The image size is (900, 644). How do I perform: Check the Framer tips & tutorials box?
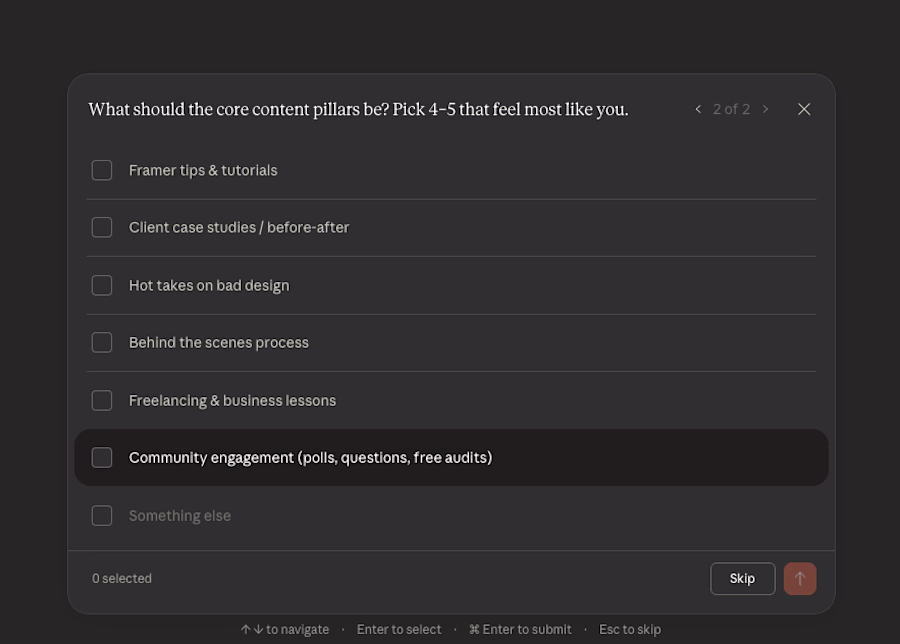point(102,170)
